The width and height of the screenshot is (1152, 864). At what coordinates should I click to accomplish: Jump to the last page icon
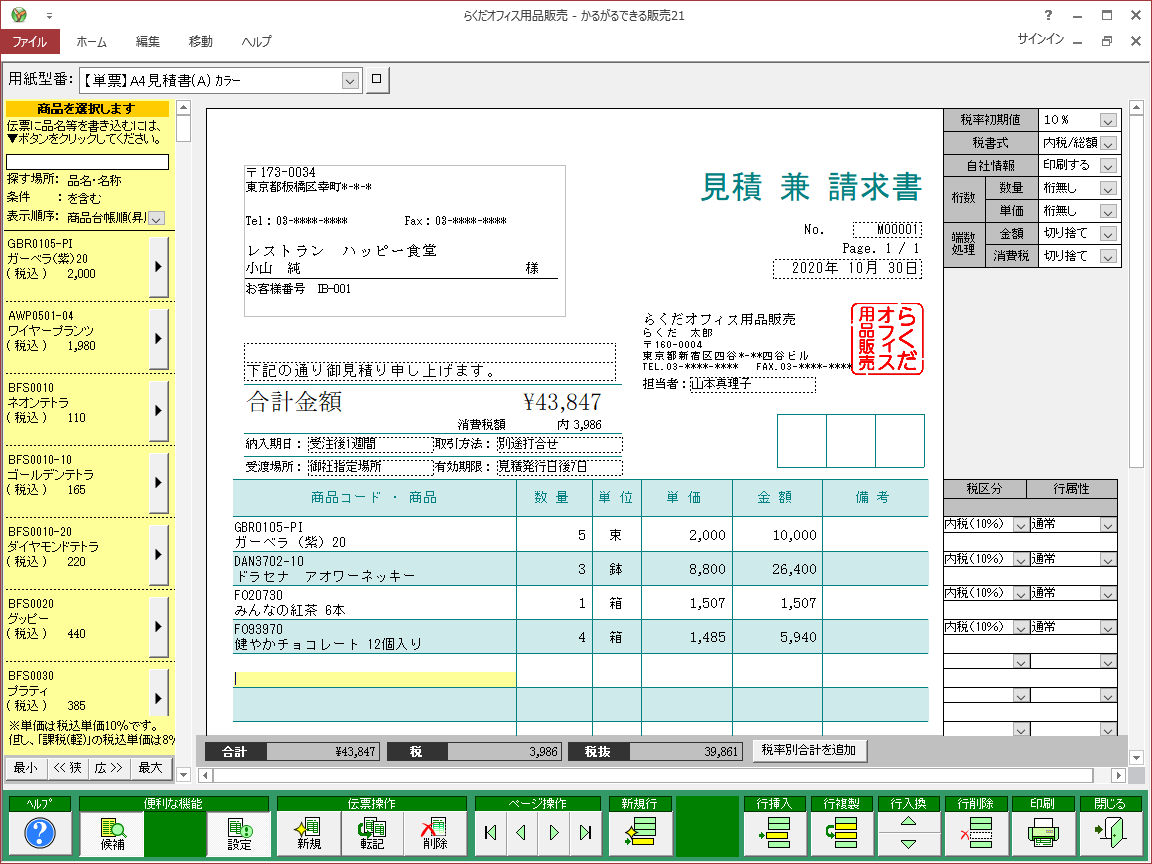[x=586, y=832]
